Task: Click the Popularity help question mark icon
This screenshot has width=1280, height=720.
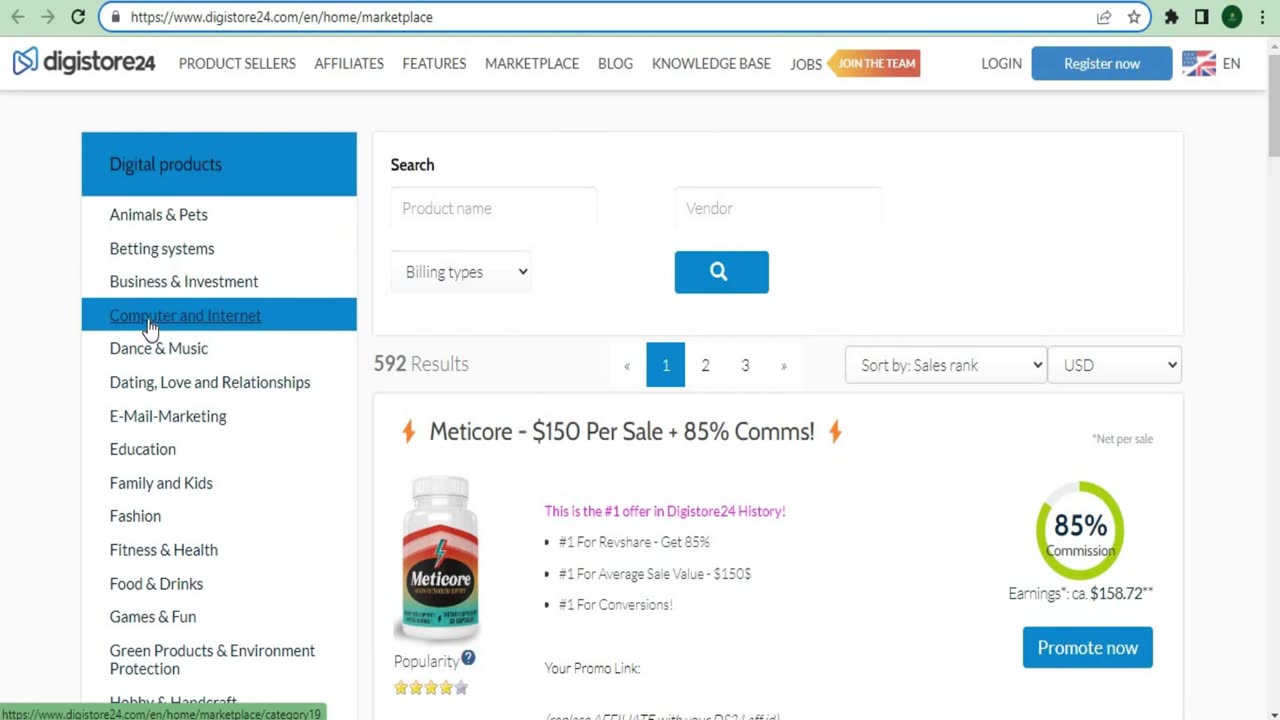Action: point(468,658)
